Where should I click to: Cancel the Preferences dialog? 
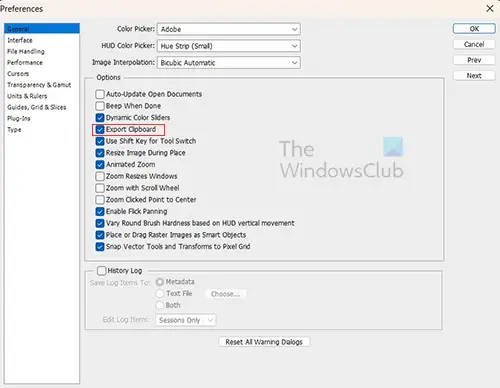[474, 44]
